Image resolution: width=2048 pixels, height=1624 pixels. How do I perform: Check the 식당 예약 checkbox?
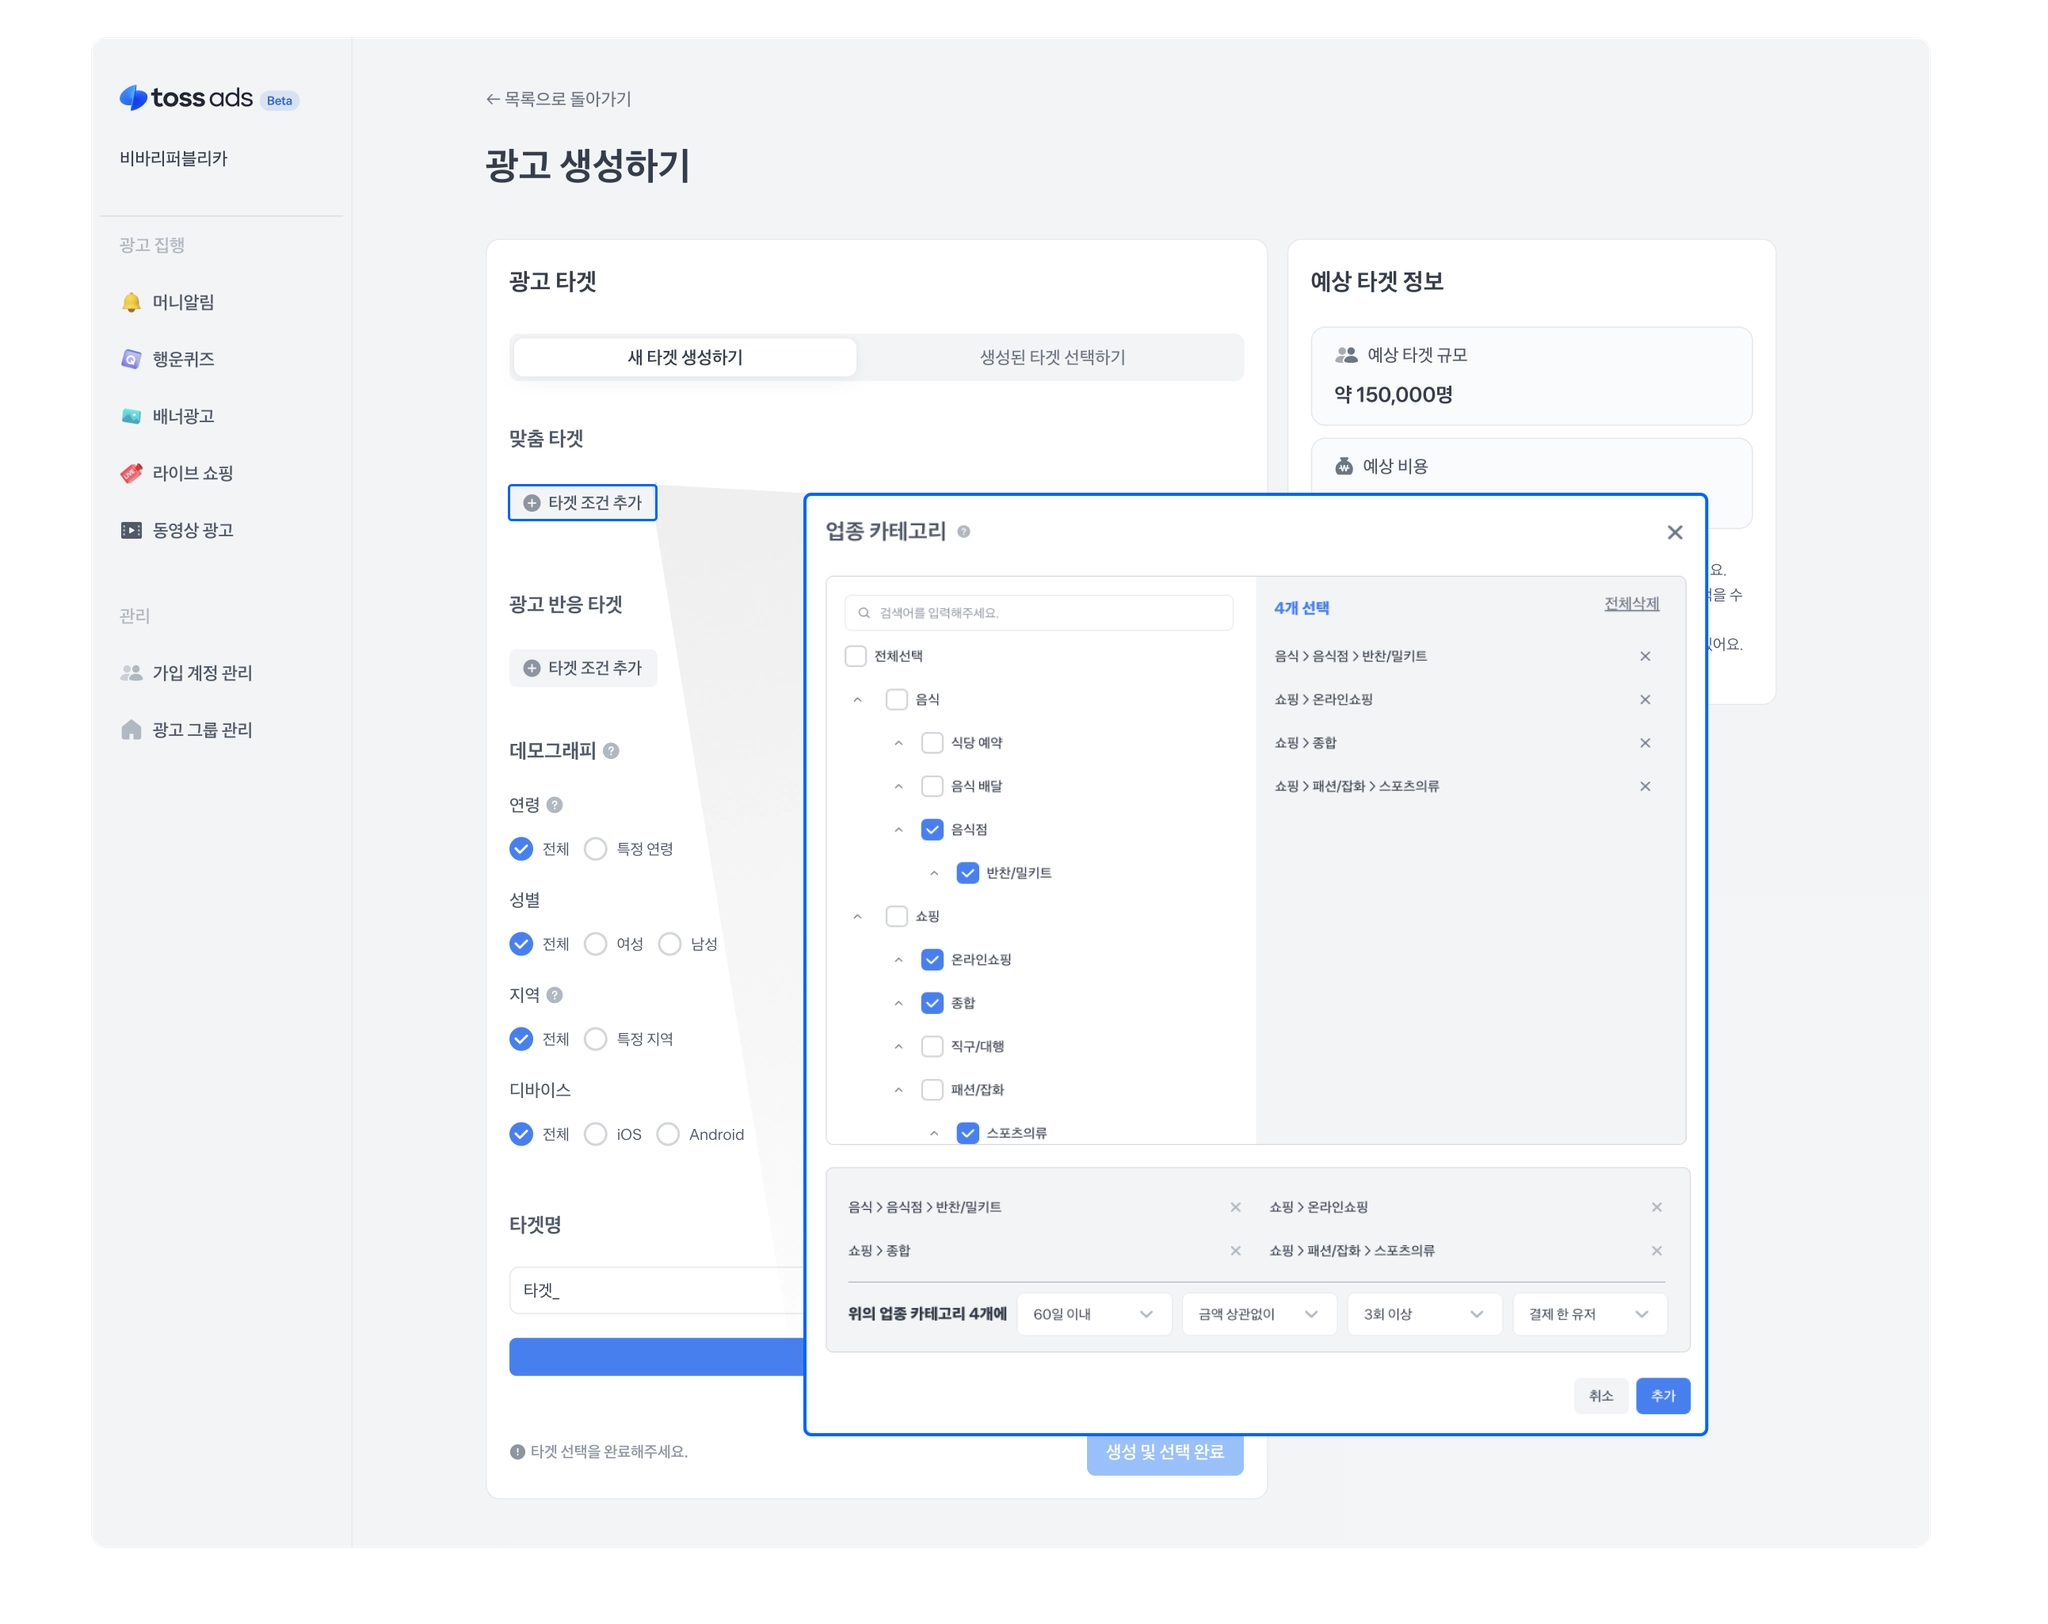[x=931, y=743]
